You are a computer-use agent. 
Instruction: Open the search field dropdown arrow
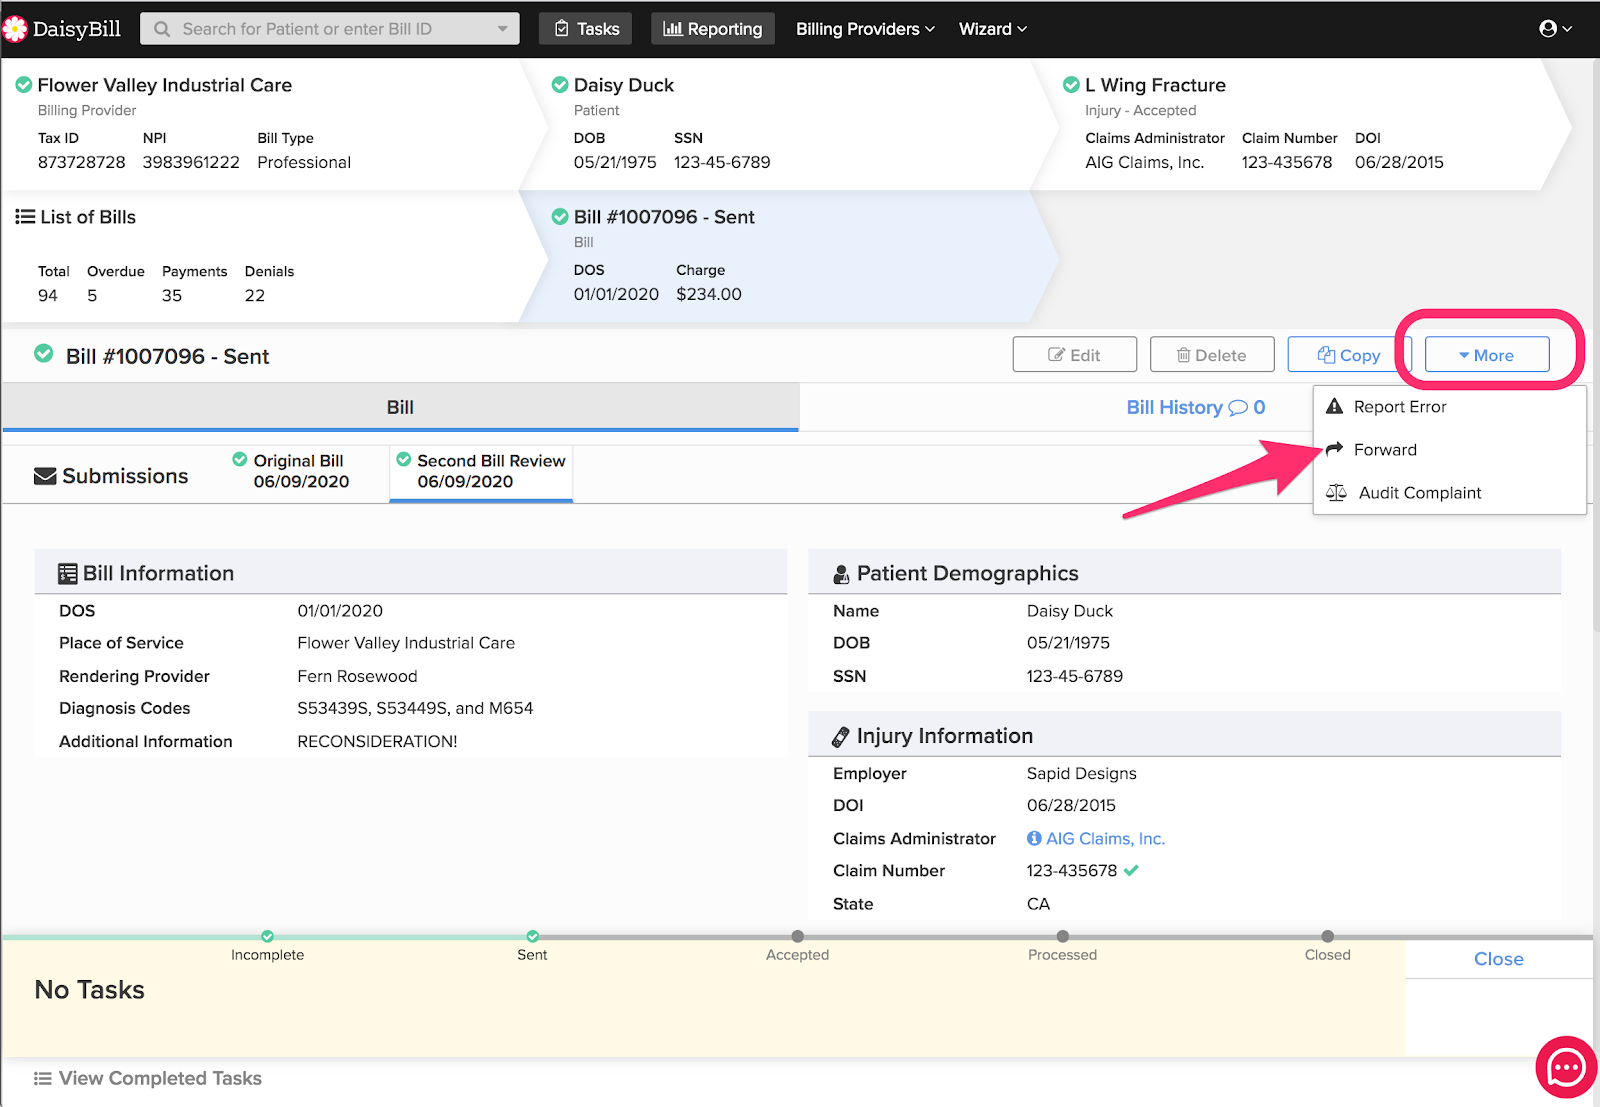click(x=502, y=29)
